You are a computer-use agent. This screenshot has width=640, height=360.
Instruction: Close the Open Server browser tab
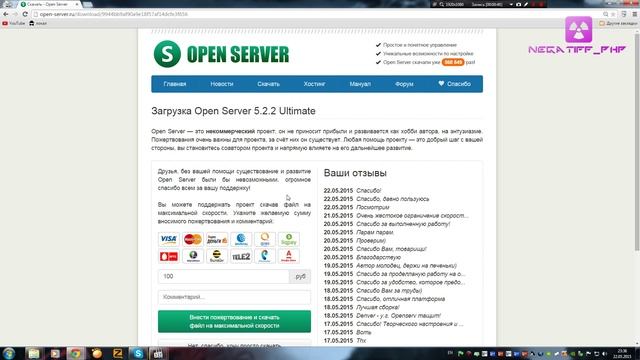coord(77,4)
